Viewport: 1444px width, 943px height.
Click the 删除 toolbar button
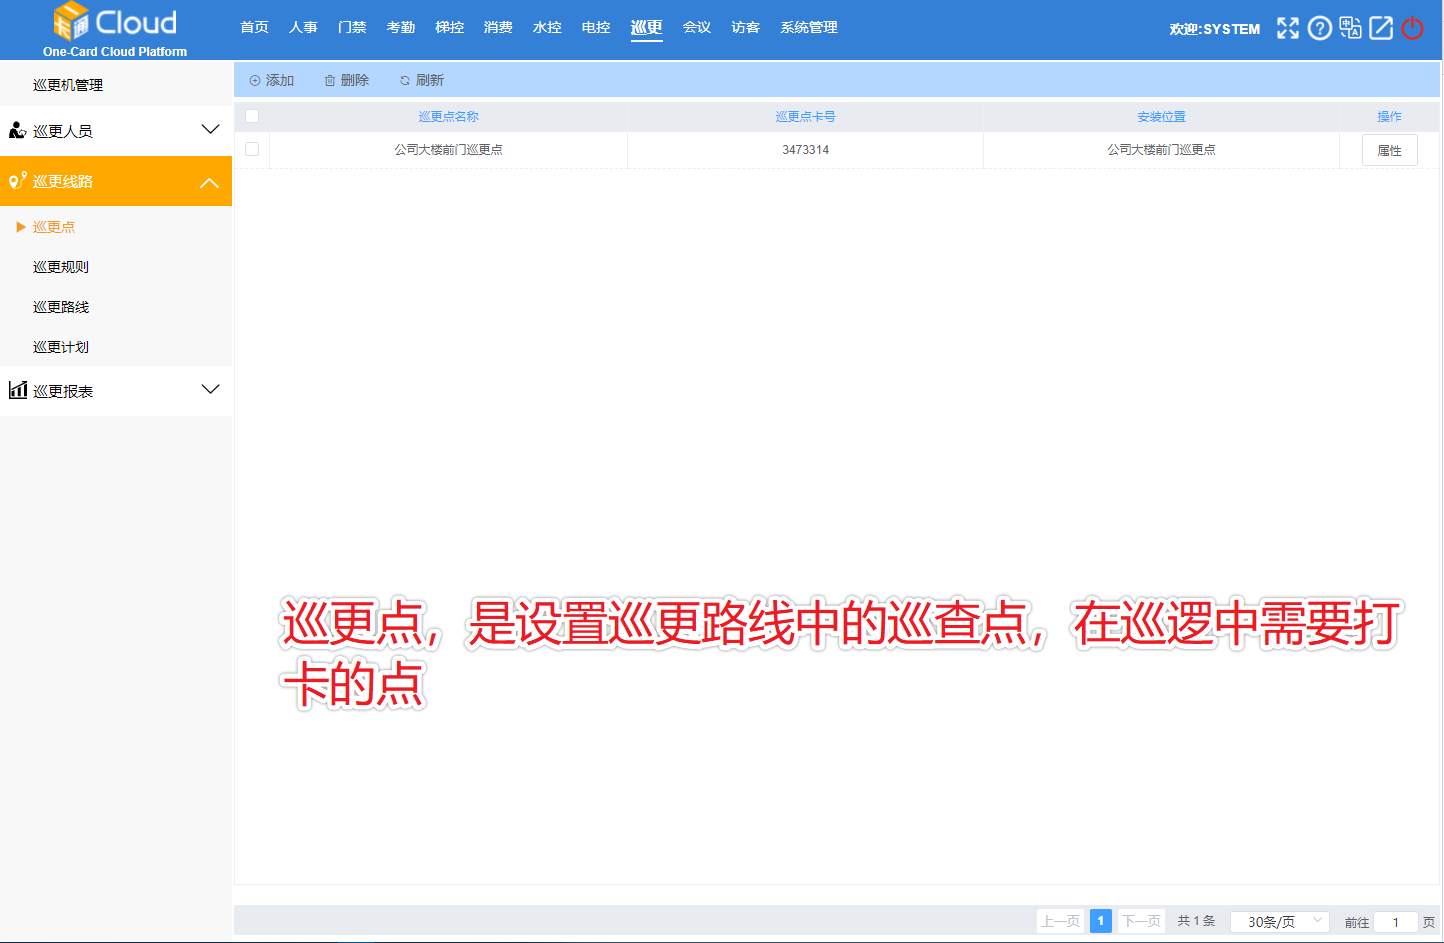point(347,80)
